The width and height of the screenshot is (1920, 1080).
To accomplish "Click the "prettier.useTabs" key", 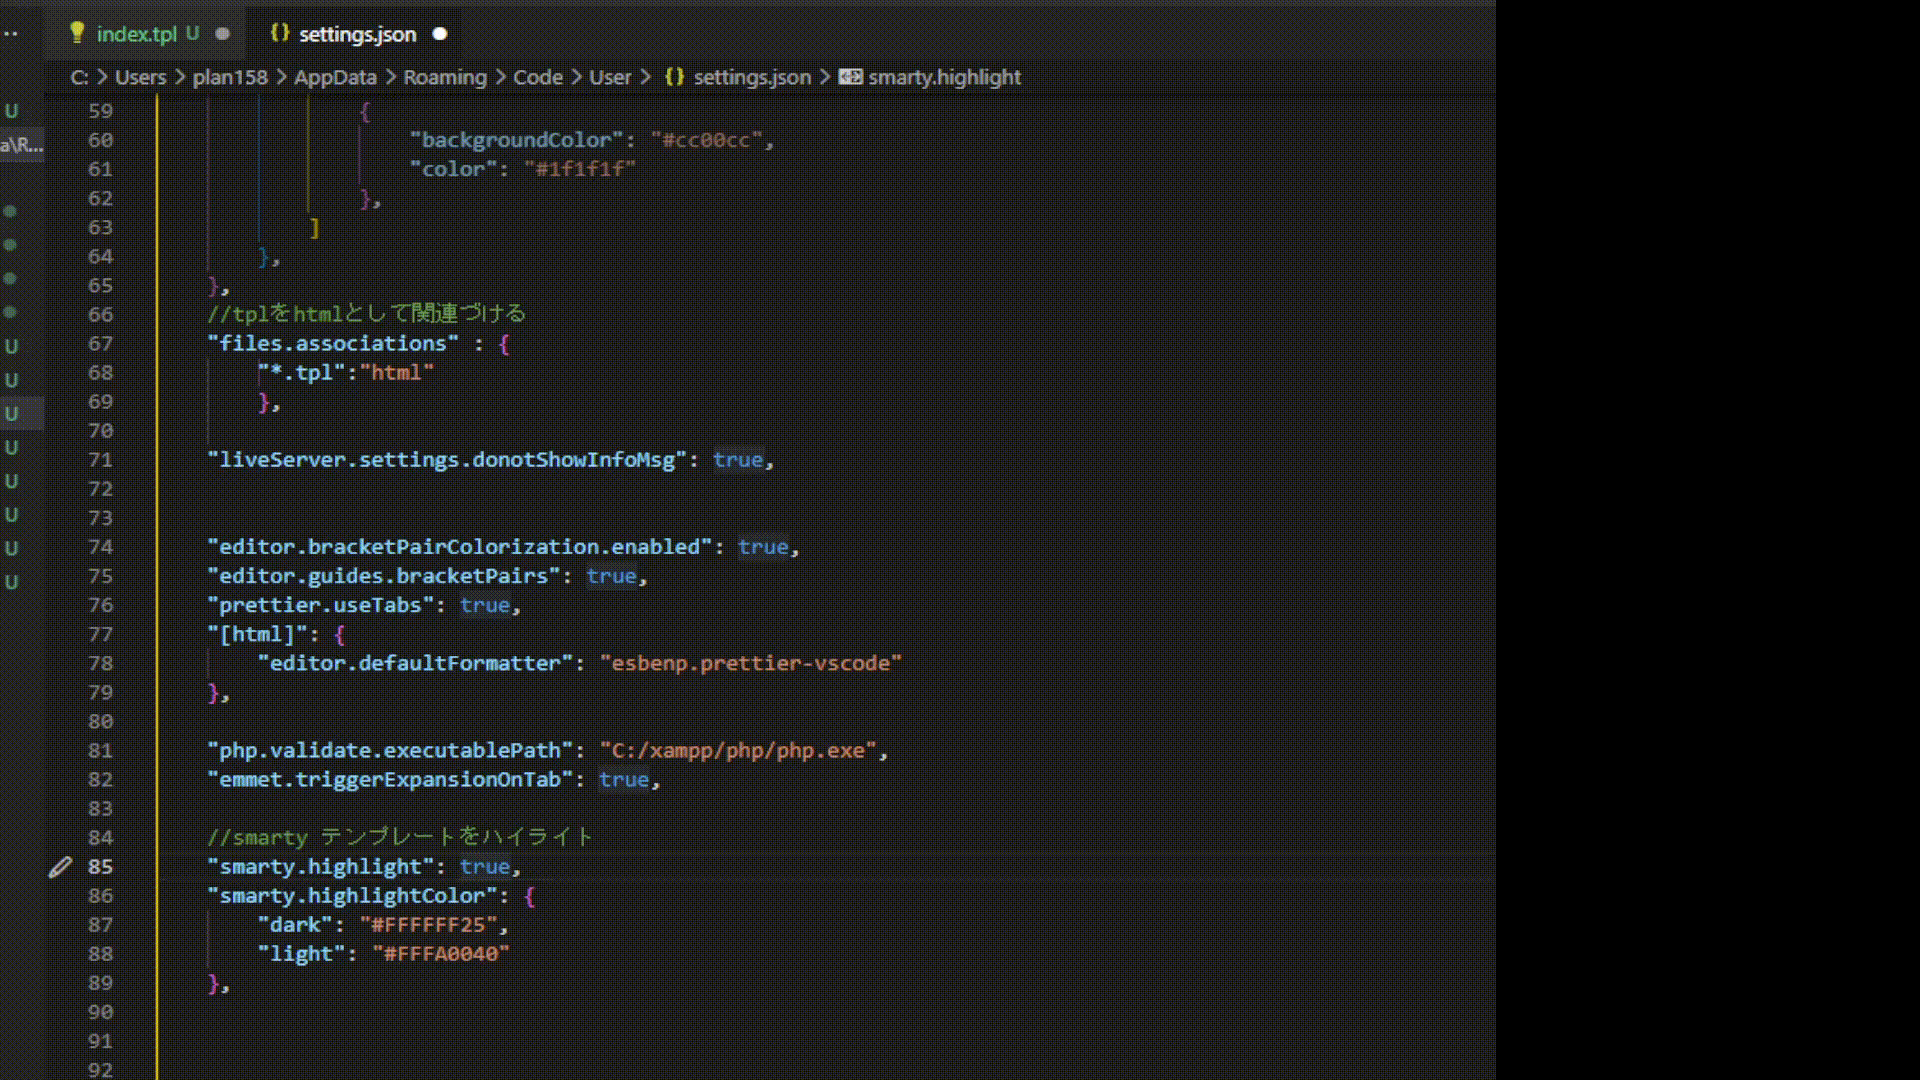I will click(x=321, y=605).
